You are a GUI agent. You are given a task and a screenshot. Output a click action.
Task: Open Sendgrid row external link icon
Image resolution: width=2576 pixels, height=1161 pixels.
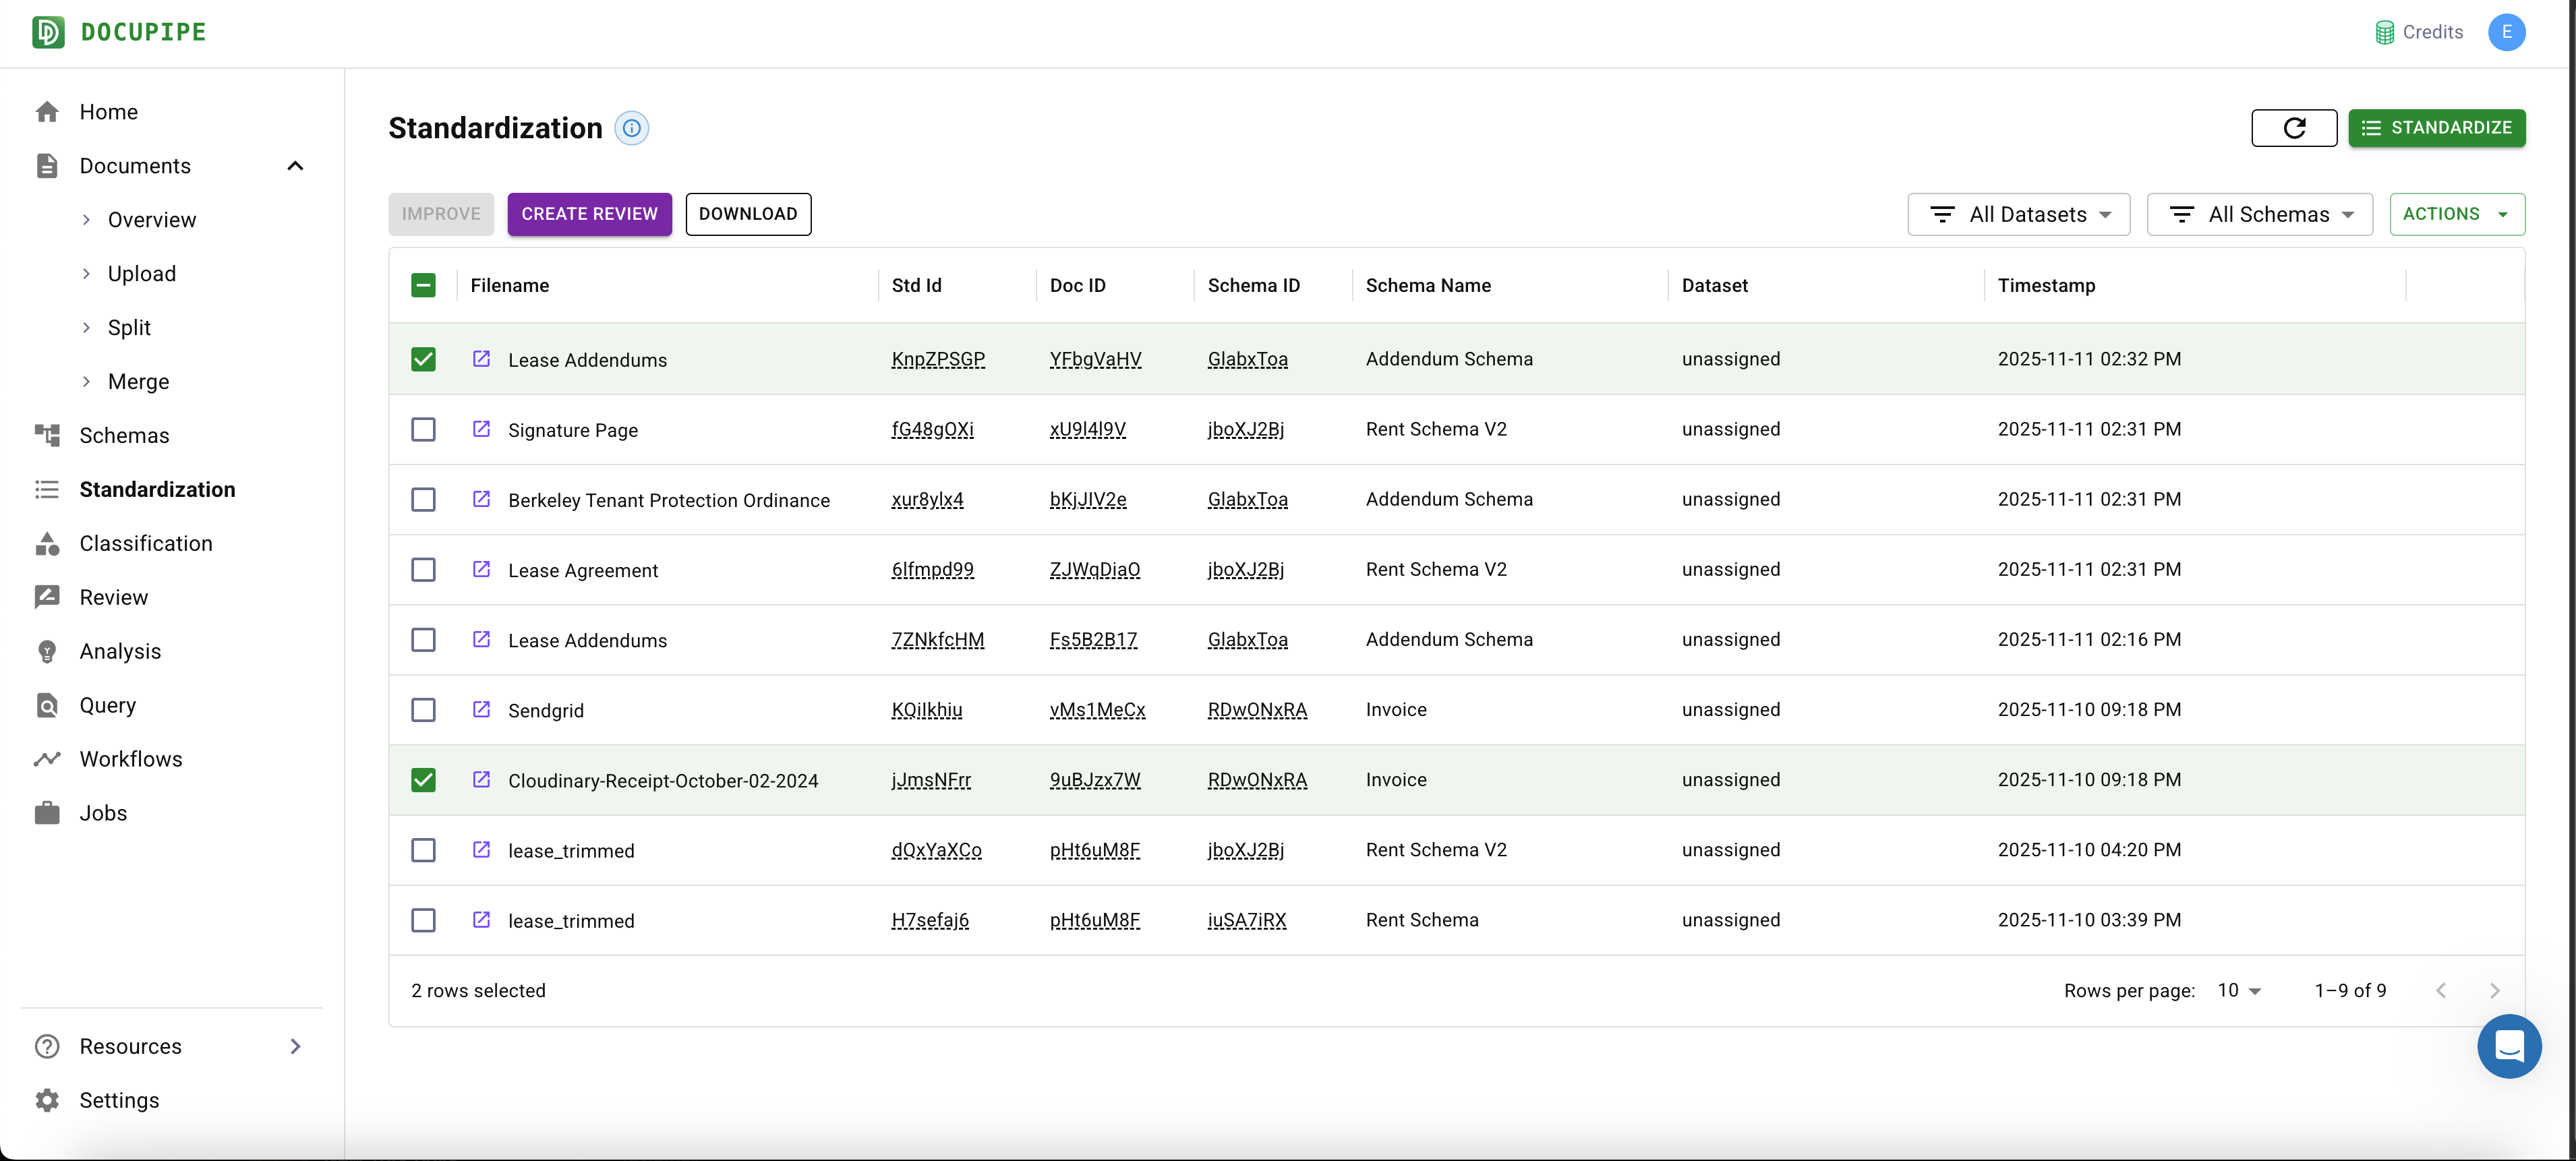click(x=481, y=709)
